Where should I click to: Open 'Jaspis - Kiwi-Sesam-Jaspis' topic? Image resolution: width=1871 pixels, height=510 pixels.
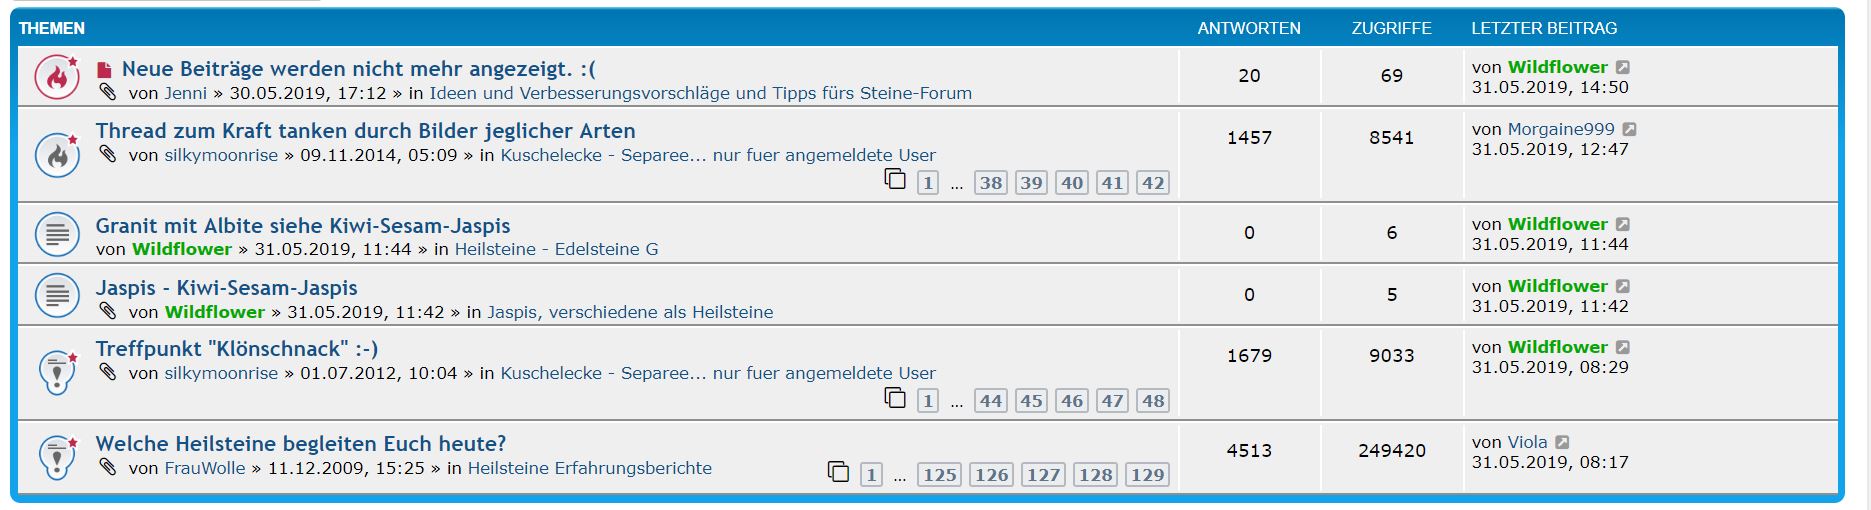[x=227, y=288]
